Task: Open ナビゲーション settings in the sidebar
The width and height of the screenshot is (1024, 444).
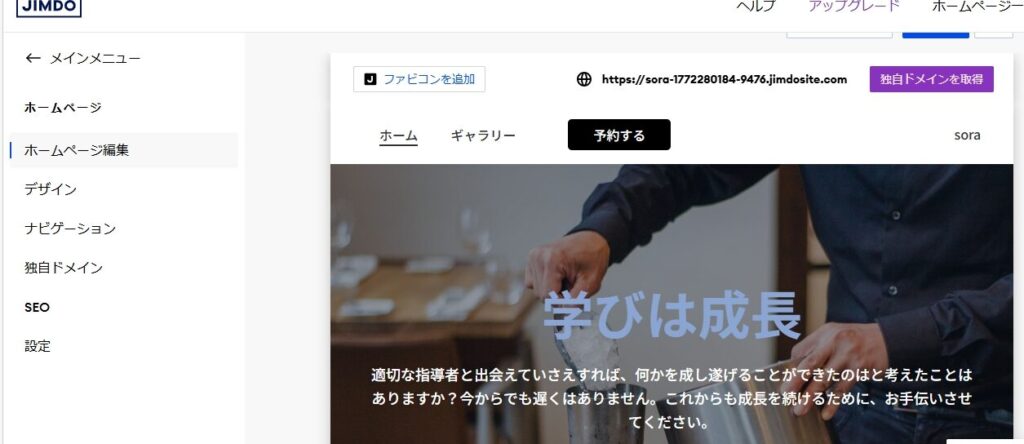Action: point(70,229)
